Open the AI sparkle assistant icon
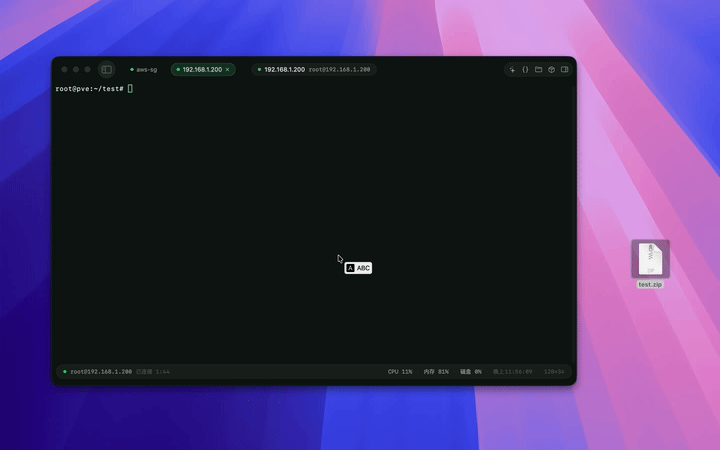 (x=512, y=70)
